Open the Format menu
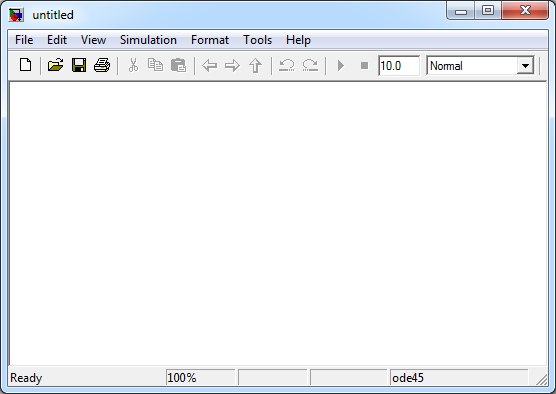The width and height of the screenshot is (556, 394). [210, 40]
